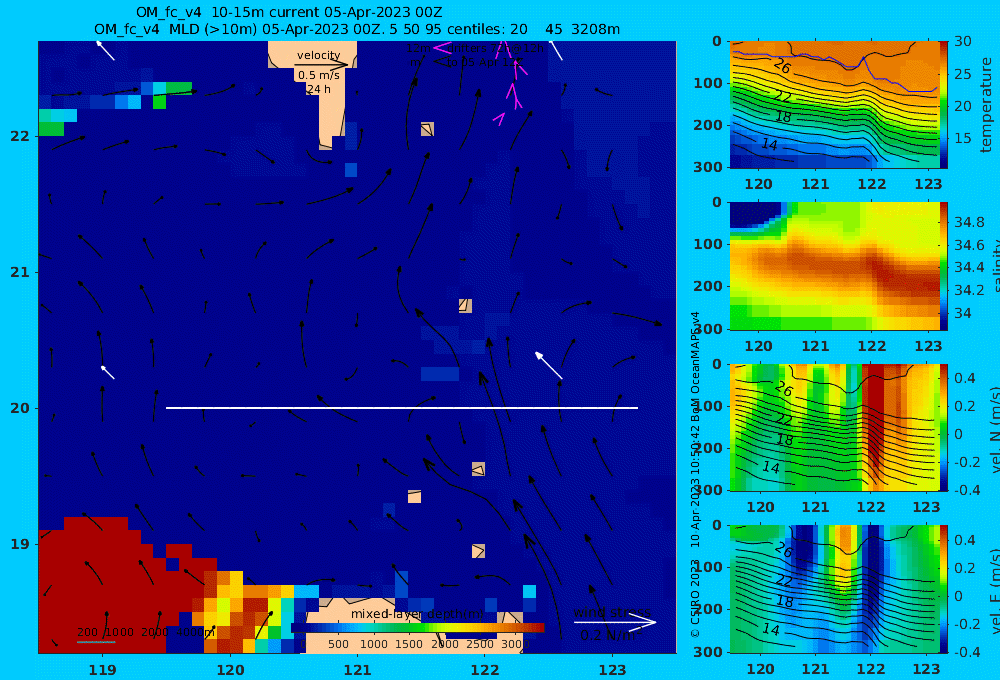Click the temperature colorbar
The height and width of the screenshot is (680, 1000).
pos(943,104)
